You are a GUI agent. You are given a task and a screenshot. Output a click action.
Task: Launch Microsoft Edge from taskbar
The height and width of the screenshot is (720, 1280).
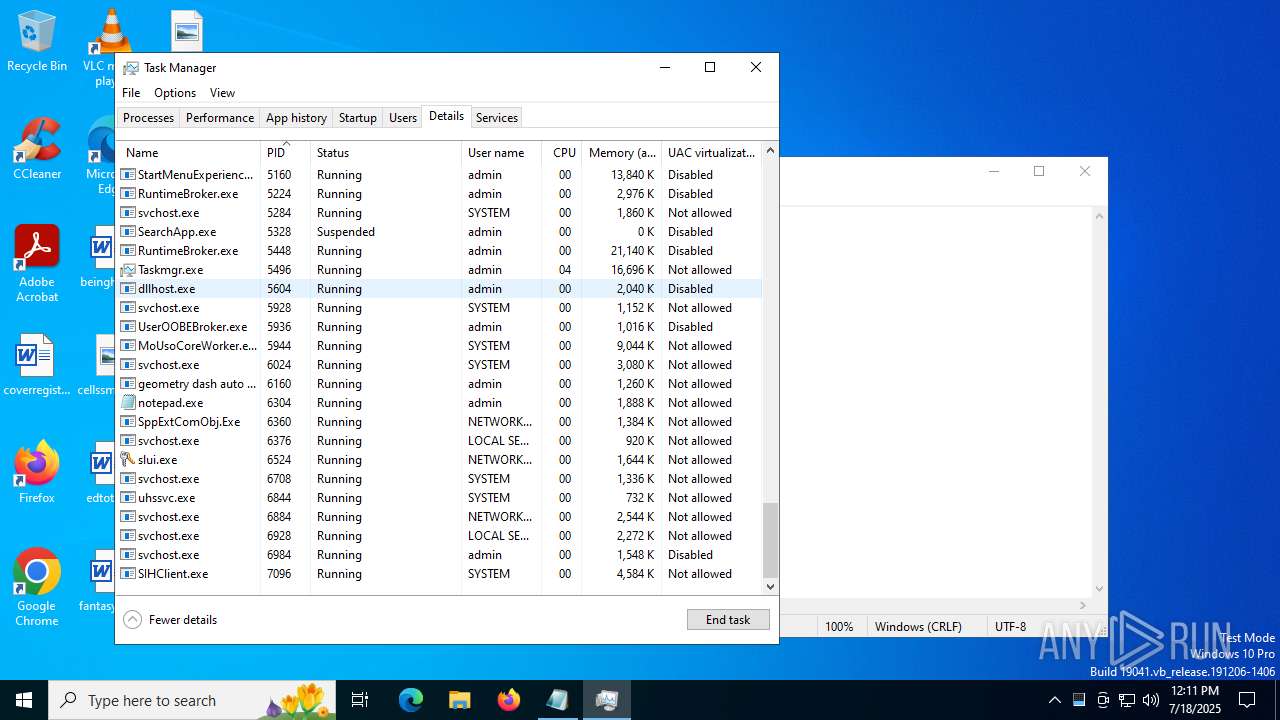click(411, 700)
